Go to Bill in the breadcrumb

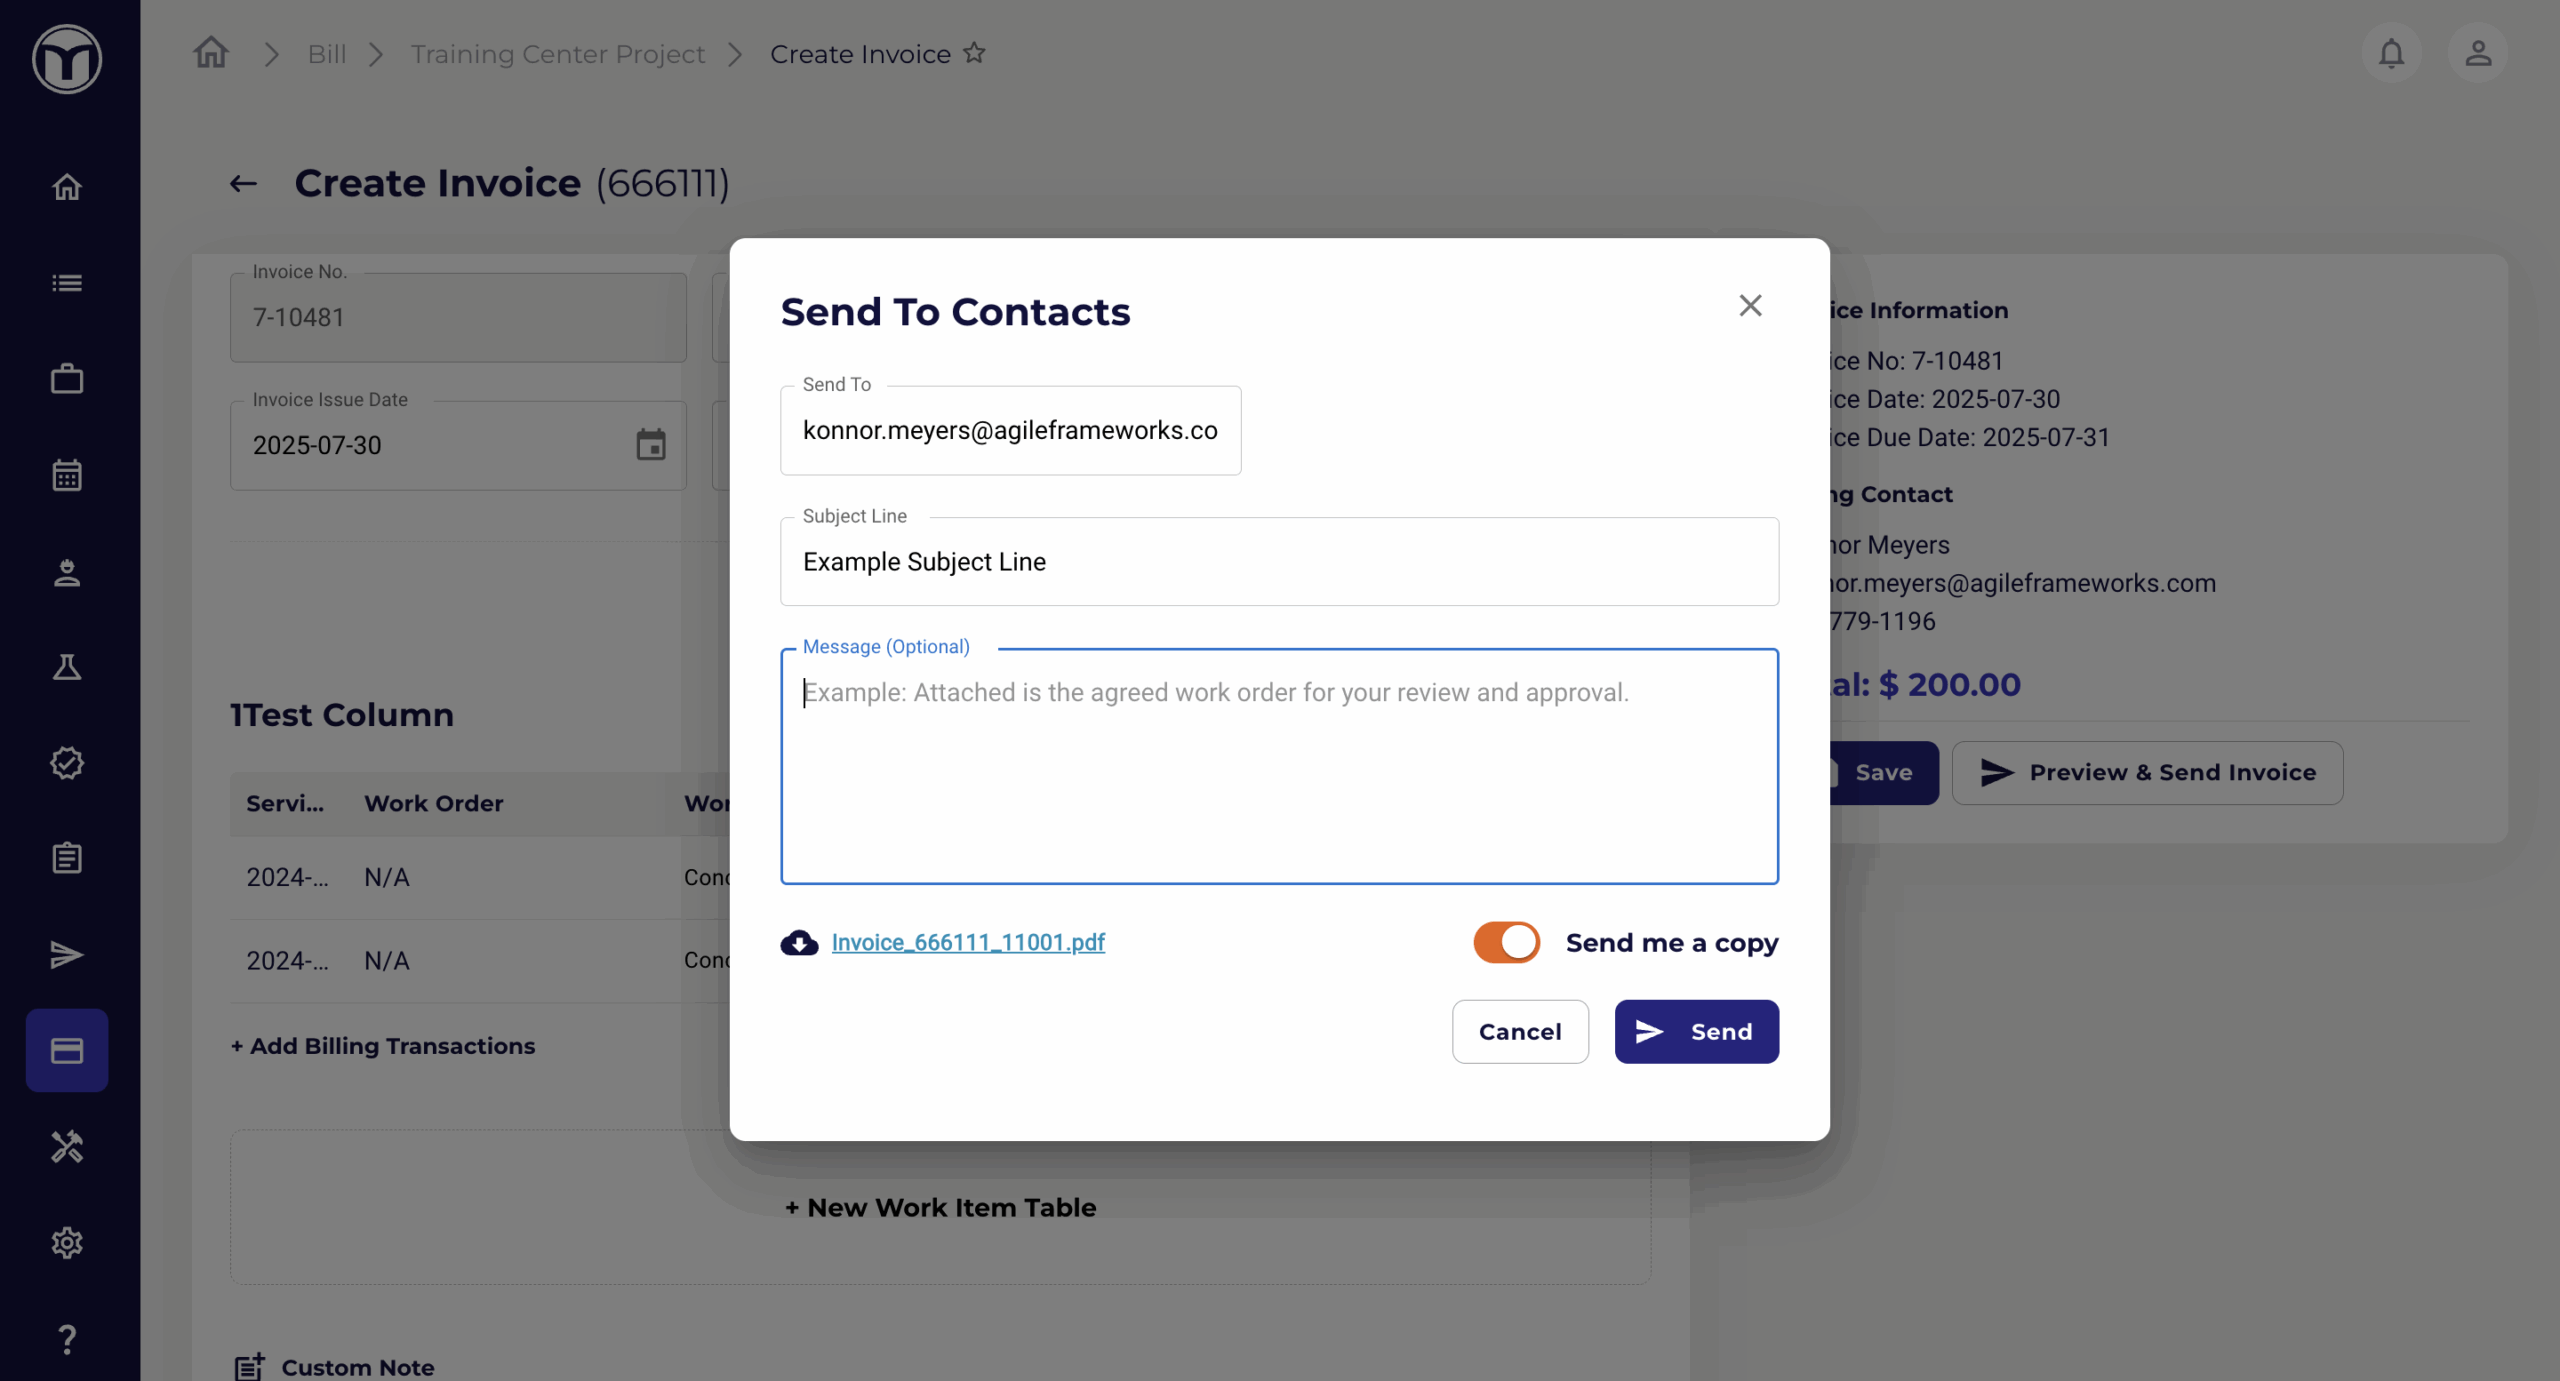click(327, 54)
